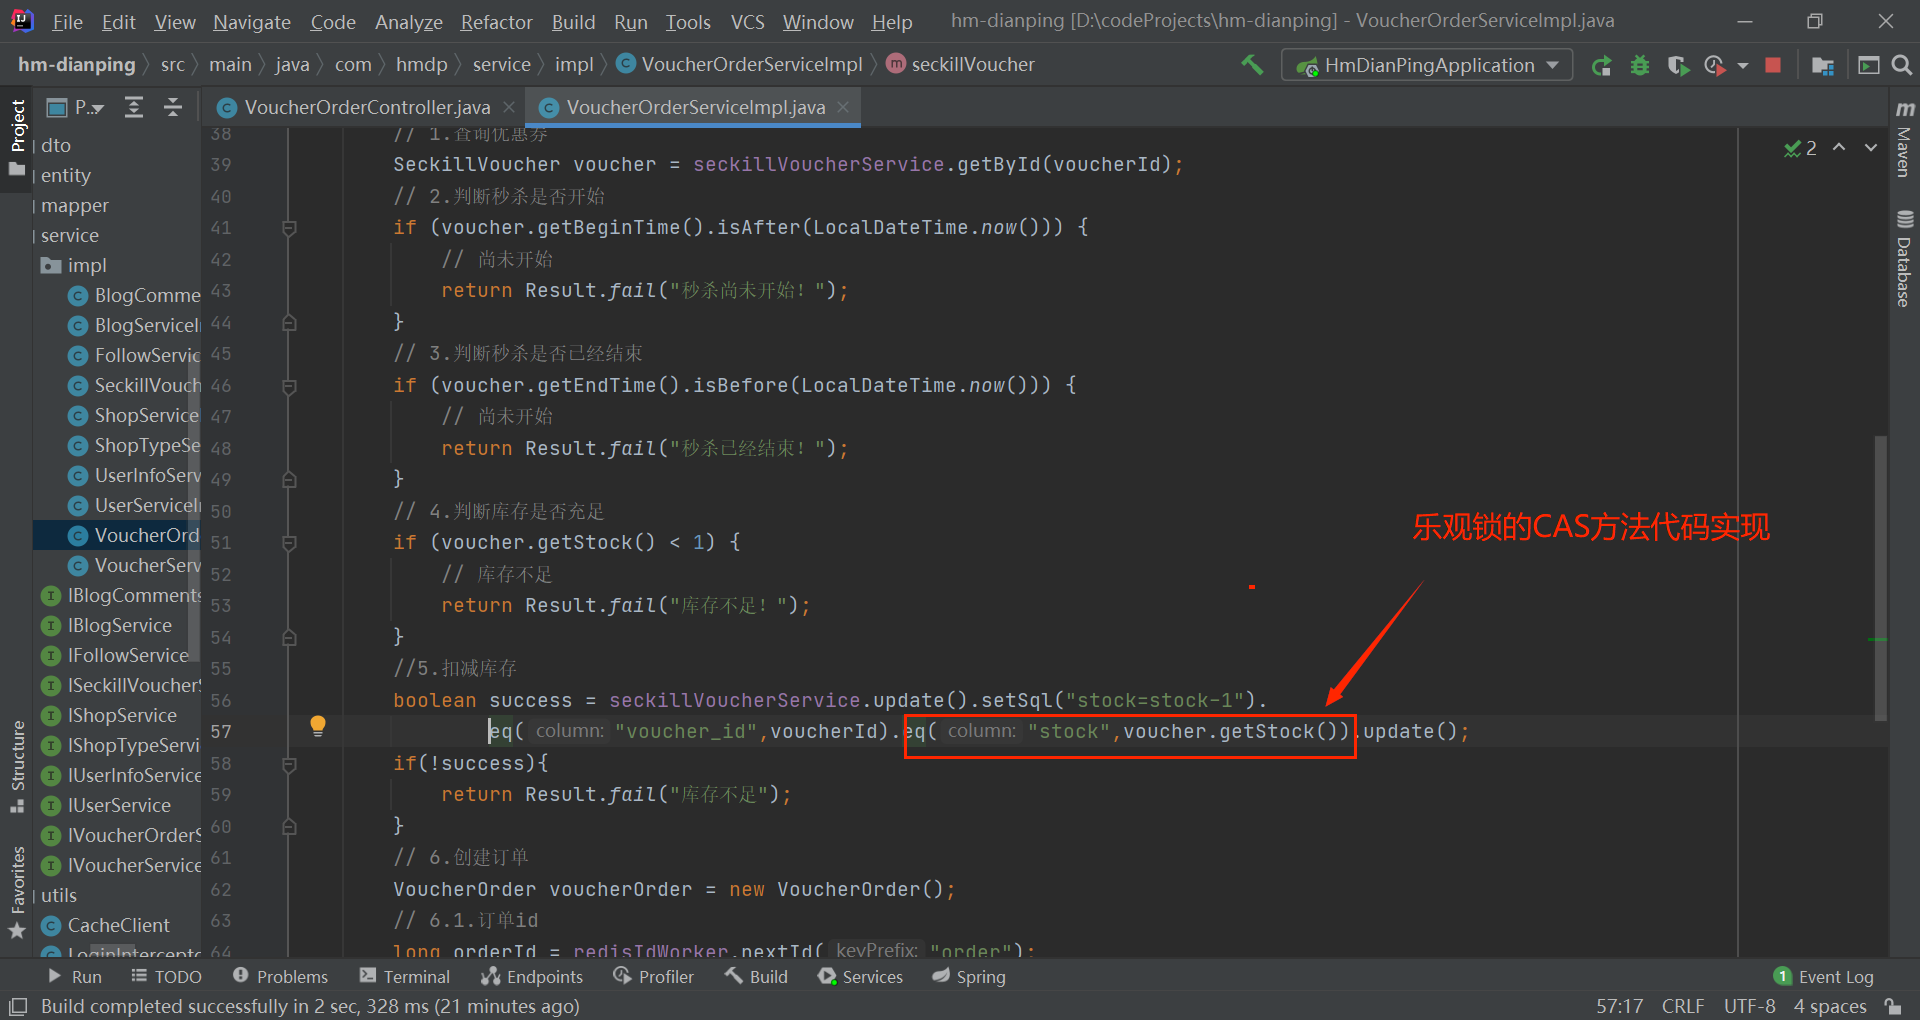Open the Run tool window

75,977
